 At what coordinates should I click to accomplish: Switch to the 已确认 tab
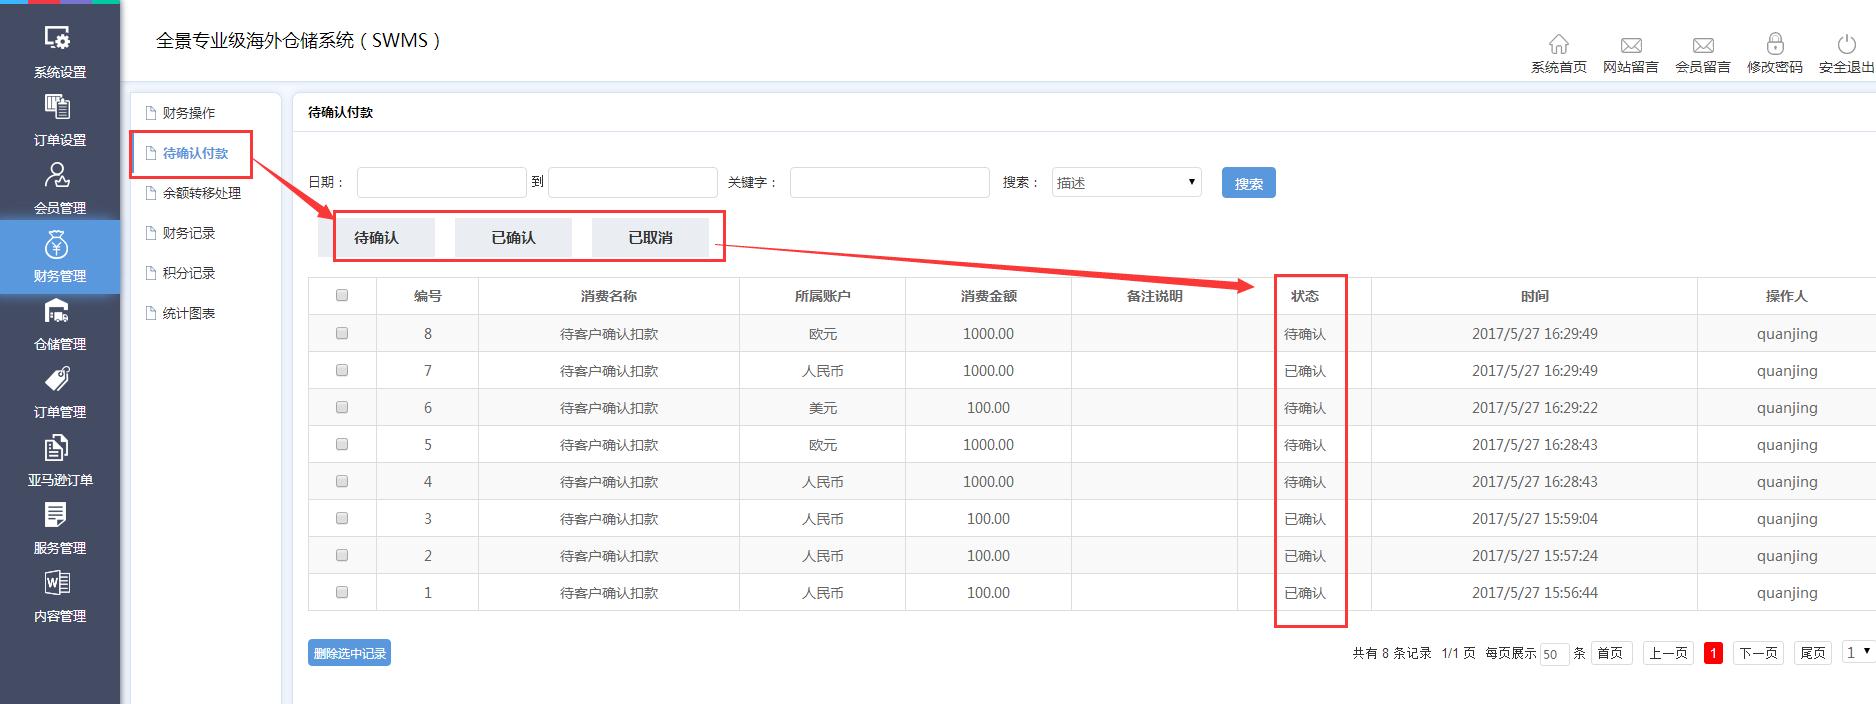(x=513, y=238)
